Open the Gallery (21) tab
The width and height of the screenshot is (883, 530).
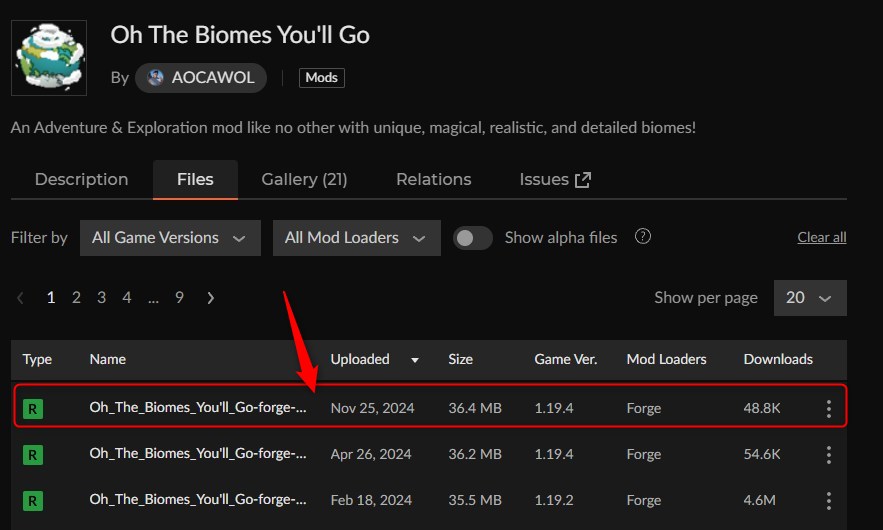pos(304,180)
